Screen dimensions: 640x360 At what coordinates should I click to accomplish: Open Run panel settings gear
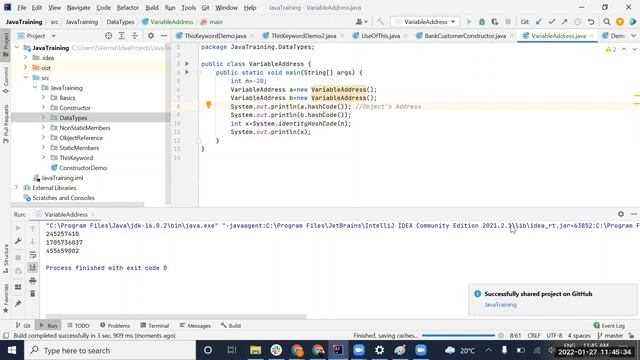[x=621, y=214]
